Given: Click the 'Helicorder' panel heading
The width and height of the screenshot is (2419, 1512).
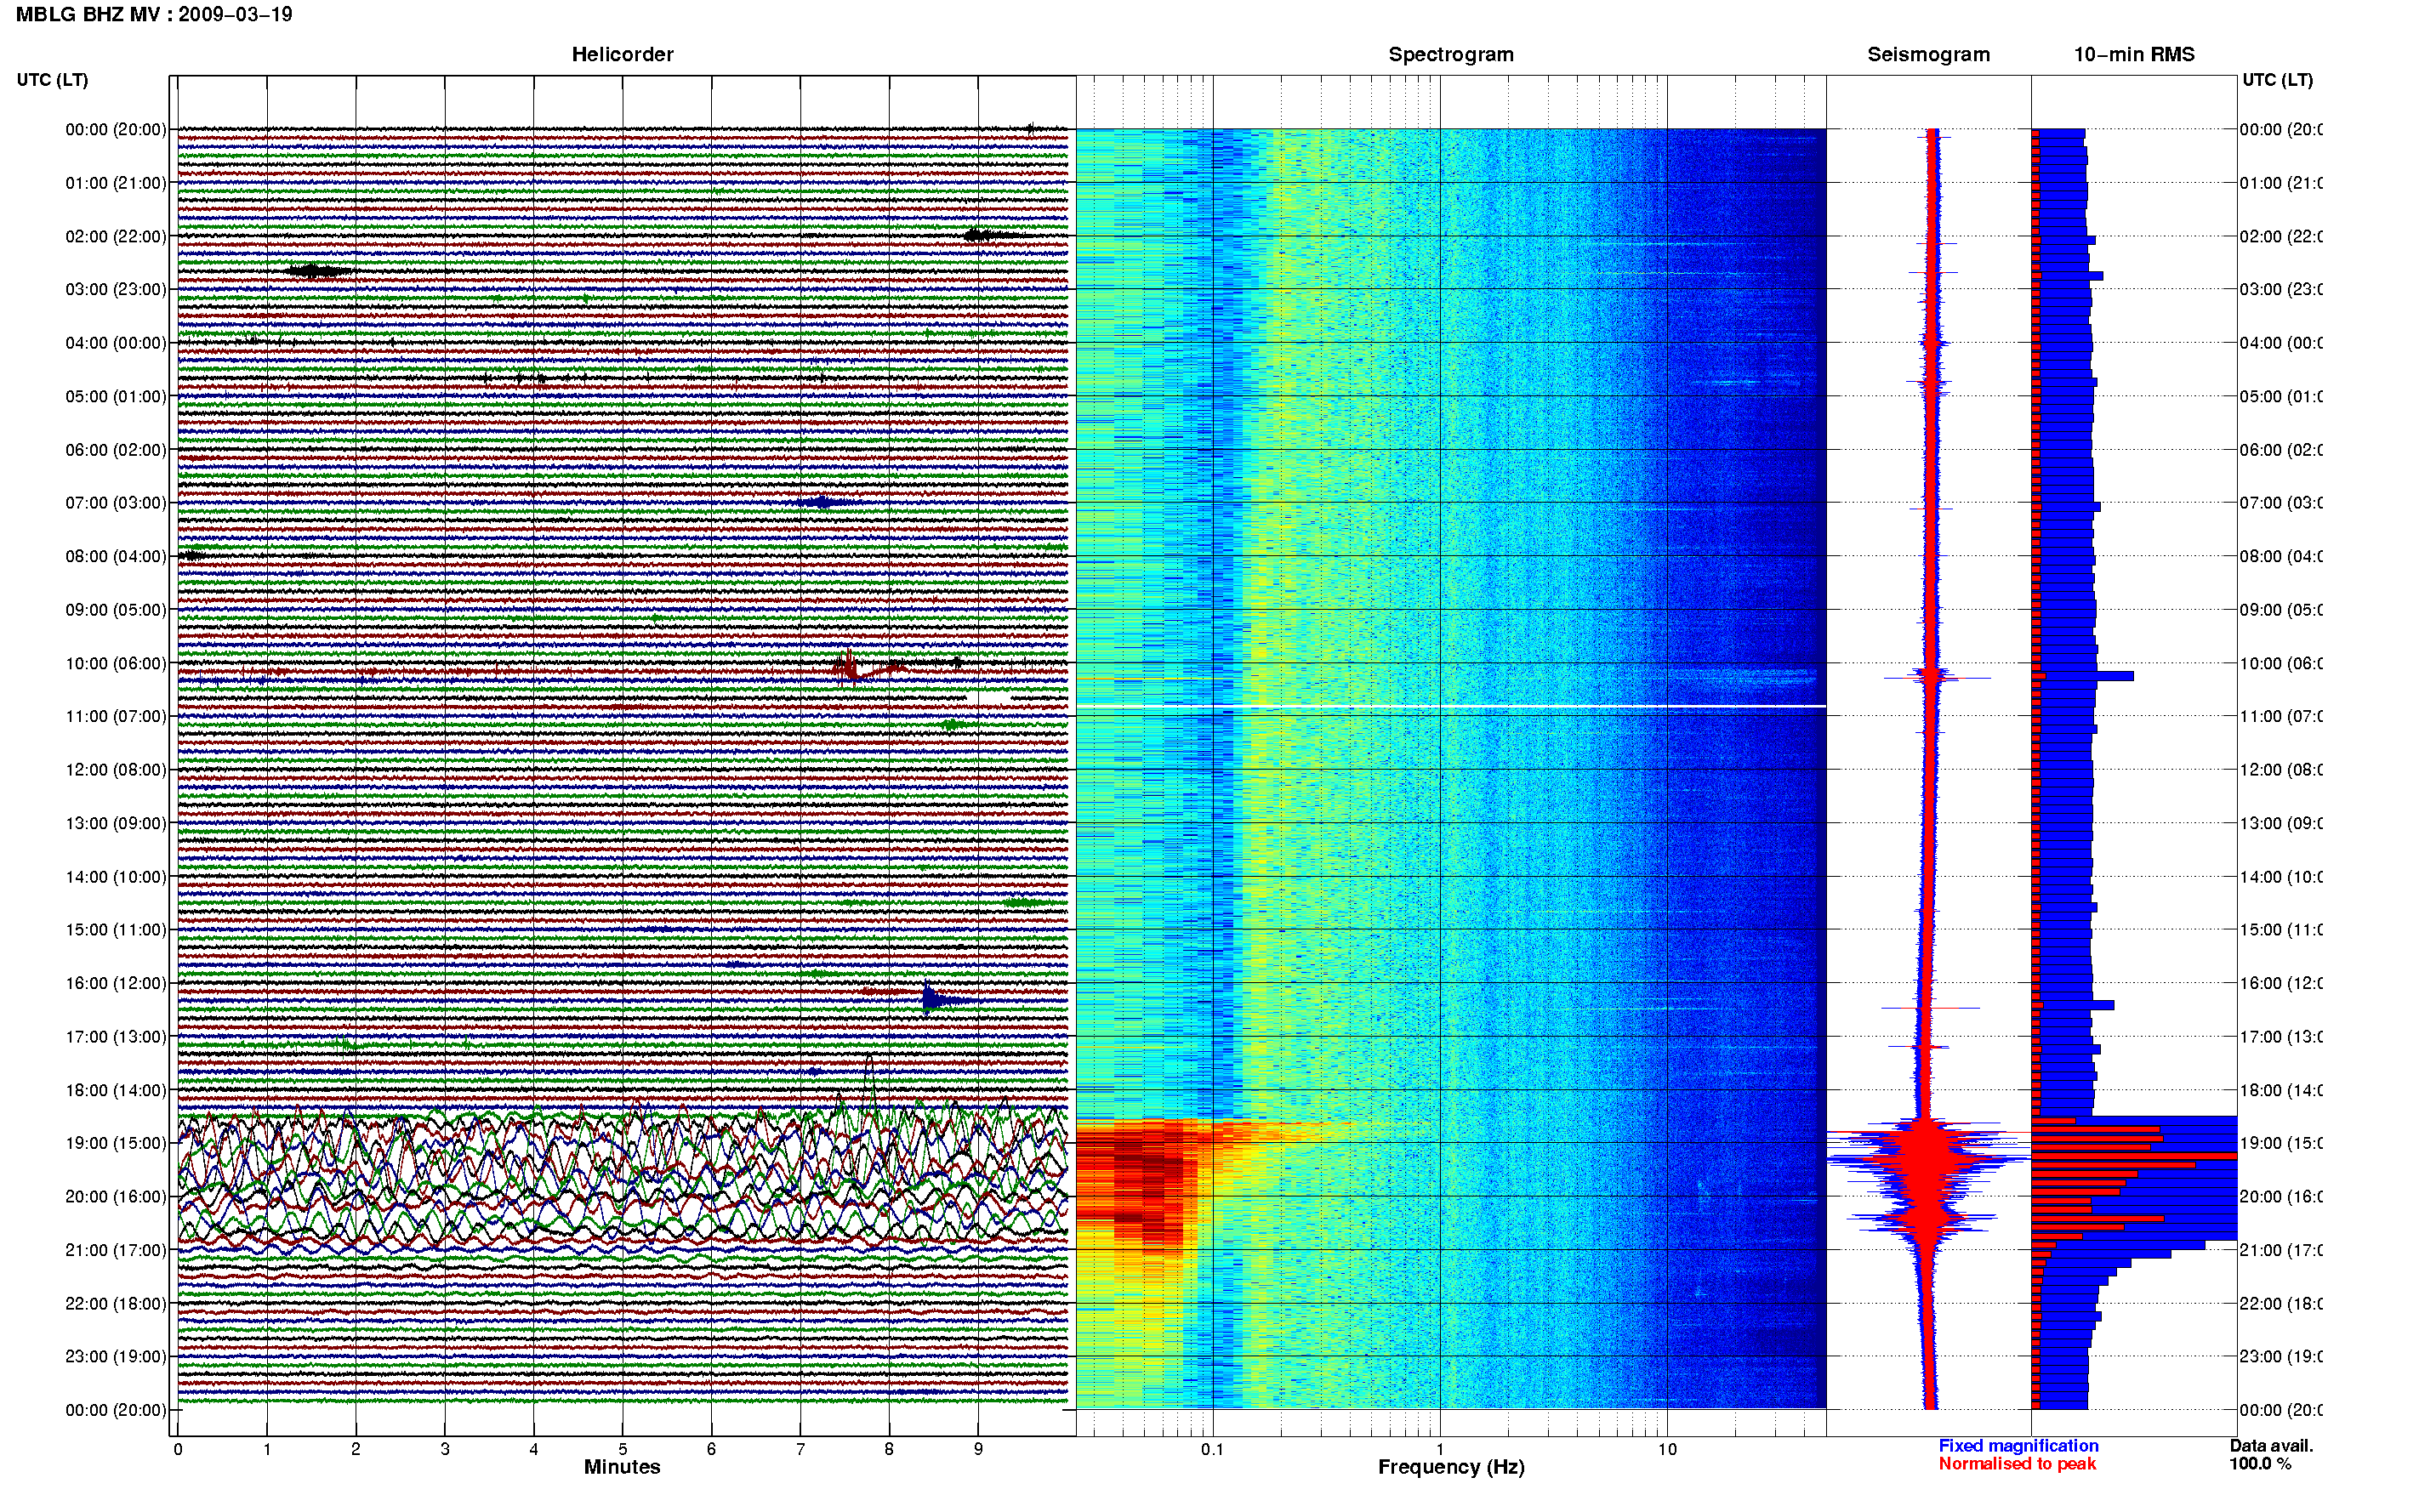Looking at the screenshot, I should pos(622,54).
